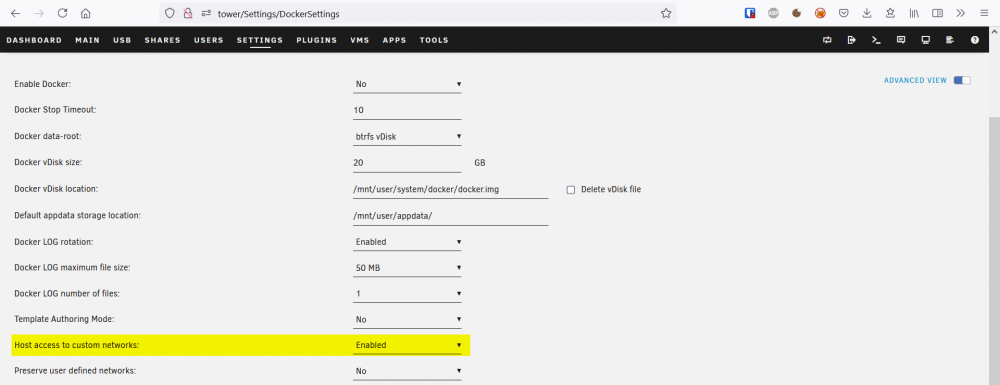This screenshot has height=385, width=1000.
Task: Open the Template Authoring Mode dropdown
Action: coord(407,319)
